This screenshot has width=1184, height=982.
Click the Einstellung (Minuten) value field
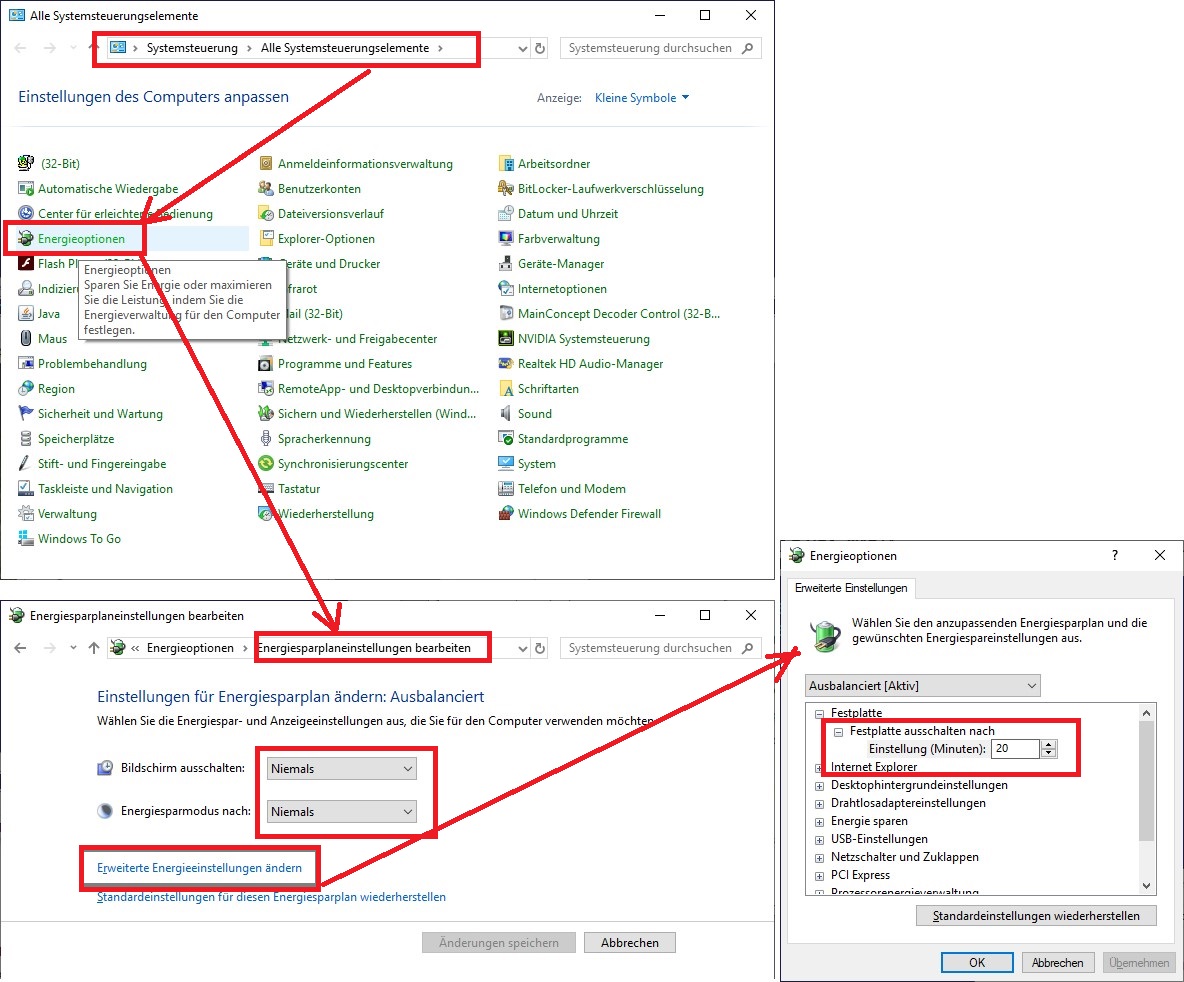(x=1016, y=749)
